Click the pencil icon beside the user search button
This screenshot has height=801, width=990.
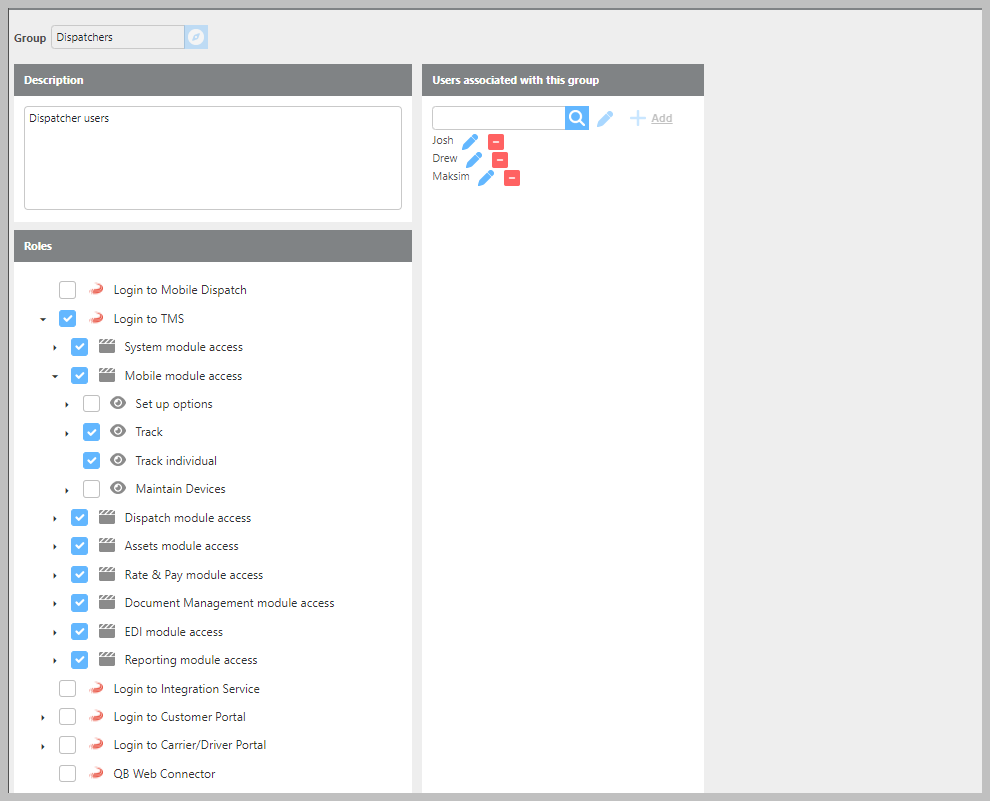click(605, 119)
